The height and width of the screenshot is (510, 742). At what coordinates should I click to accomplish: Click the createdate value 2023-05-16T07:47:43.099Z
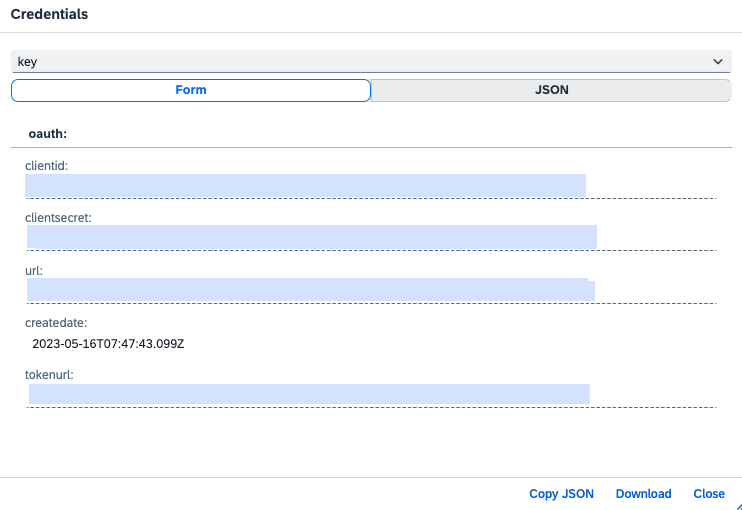pyautogui.click(x=108, y=343)
